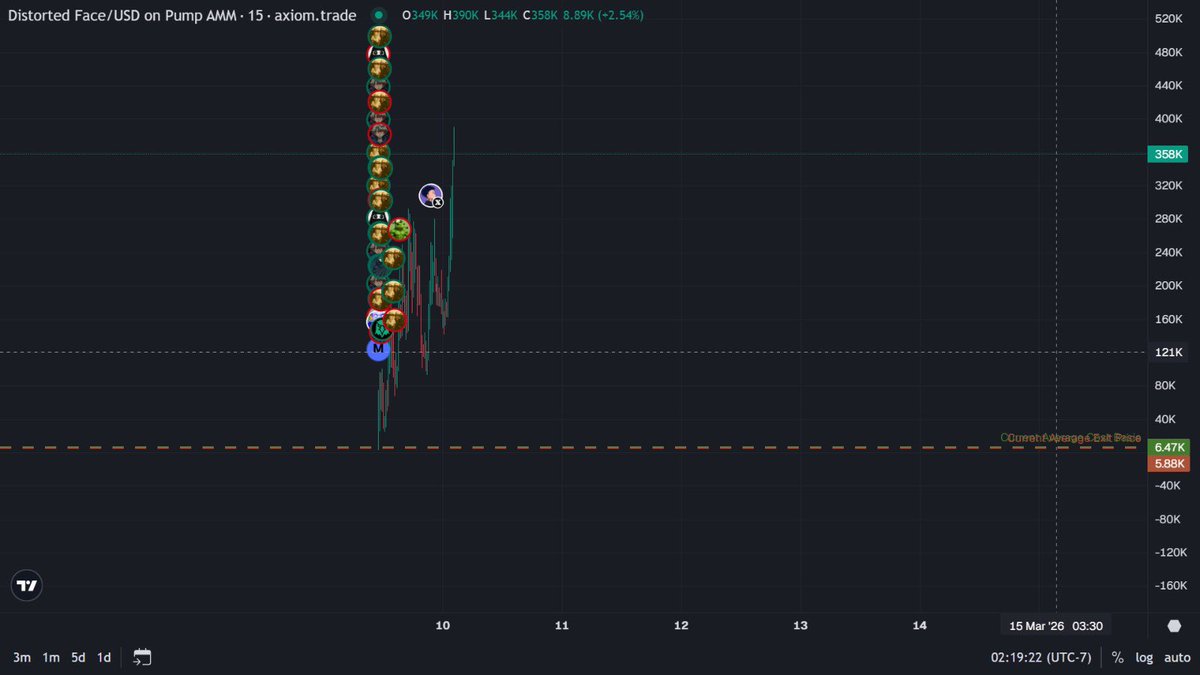Click the -160K price axis label
Image resolution: width=1200 pixels, height=675 pixels.
1169,585
